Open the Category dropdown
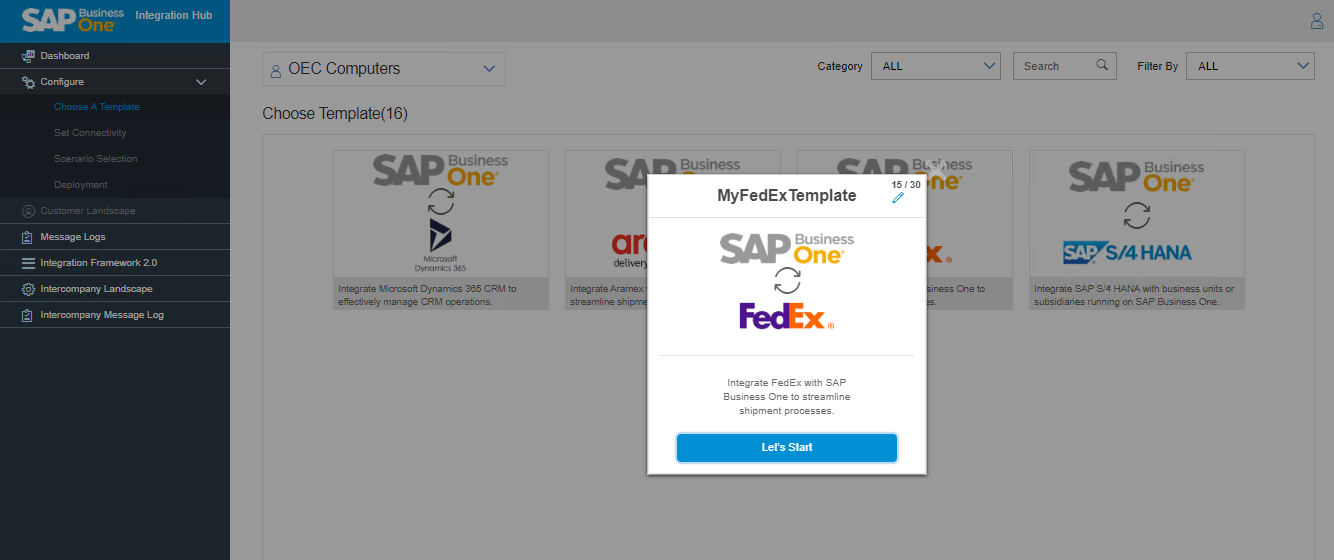1334x560 pixels. (936, 66)
